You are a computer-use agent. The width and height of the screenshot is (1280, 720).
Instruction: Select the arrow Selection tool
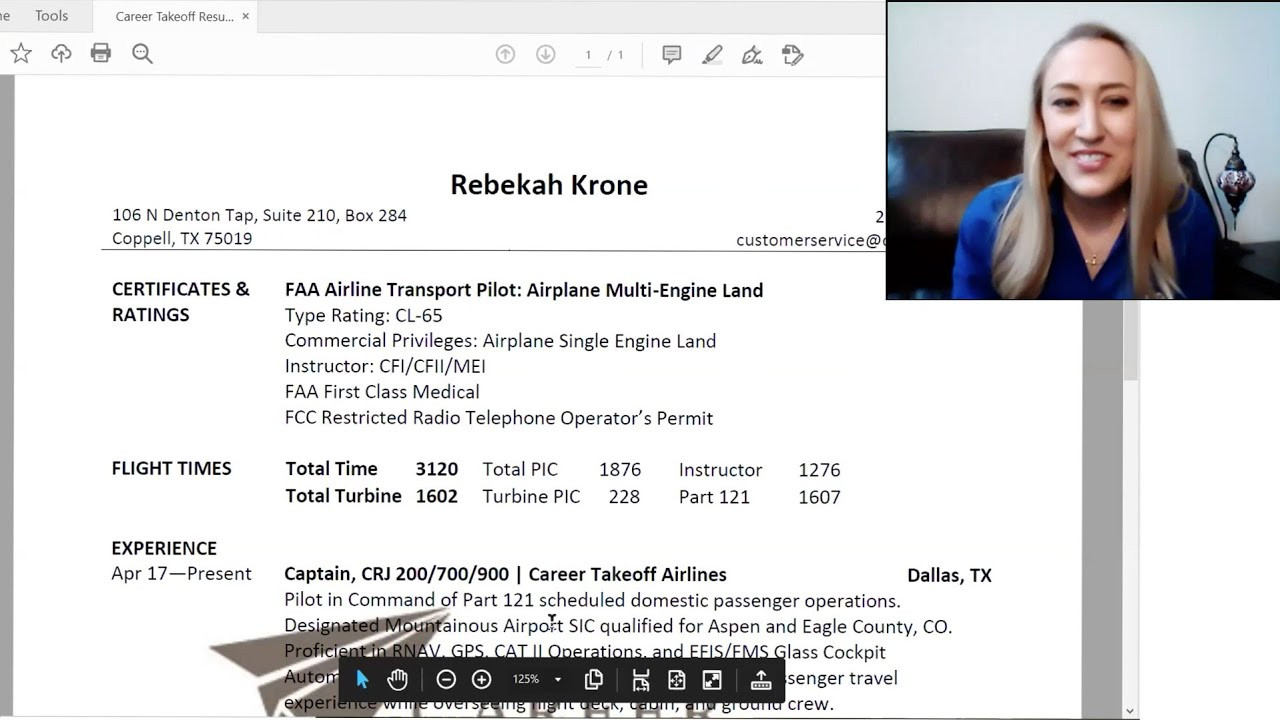pos(362,680)
